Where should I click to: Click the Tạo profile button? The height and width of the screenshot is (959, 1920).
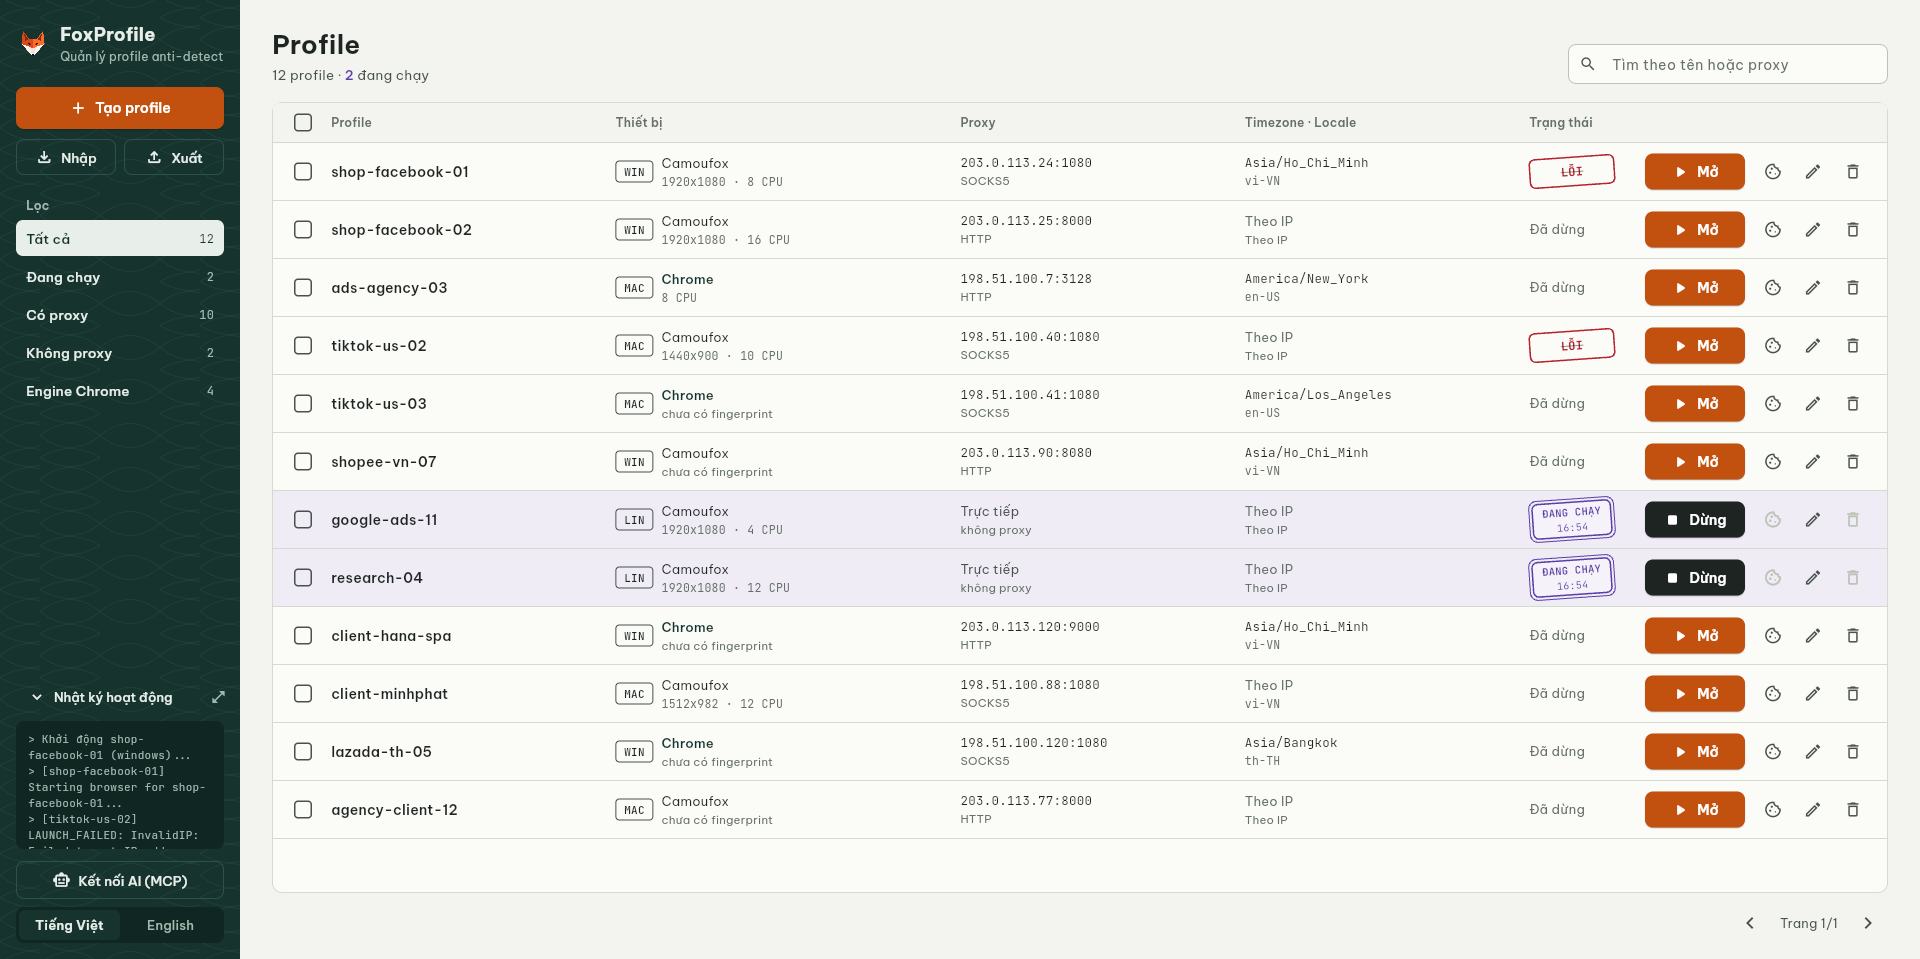point(120,108)
